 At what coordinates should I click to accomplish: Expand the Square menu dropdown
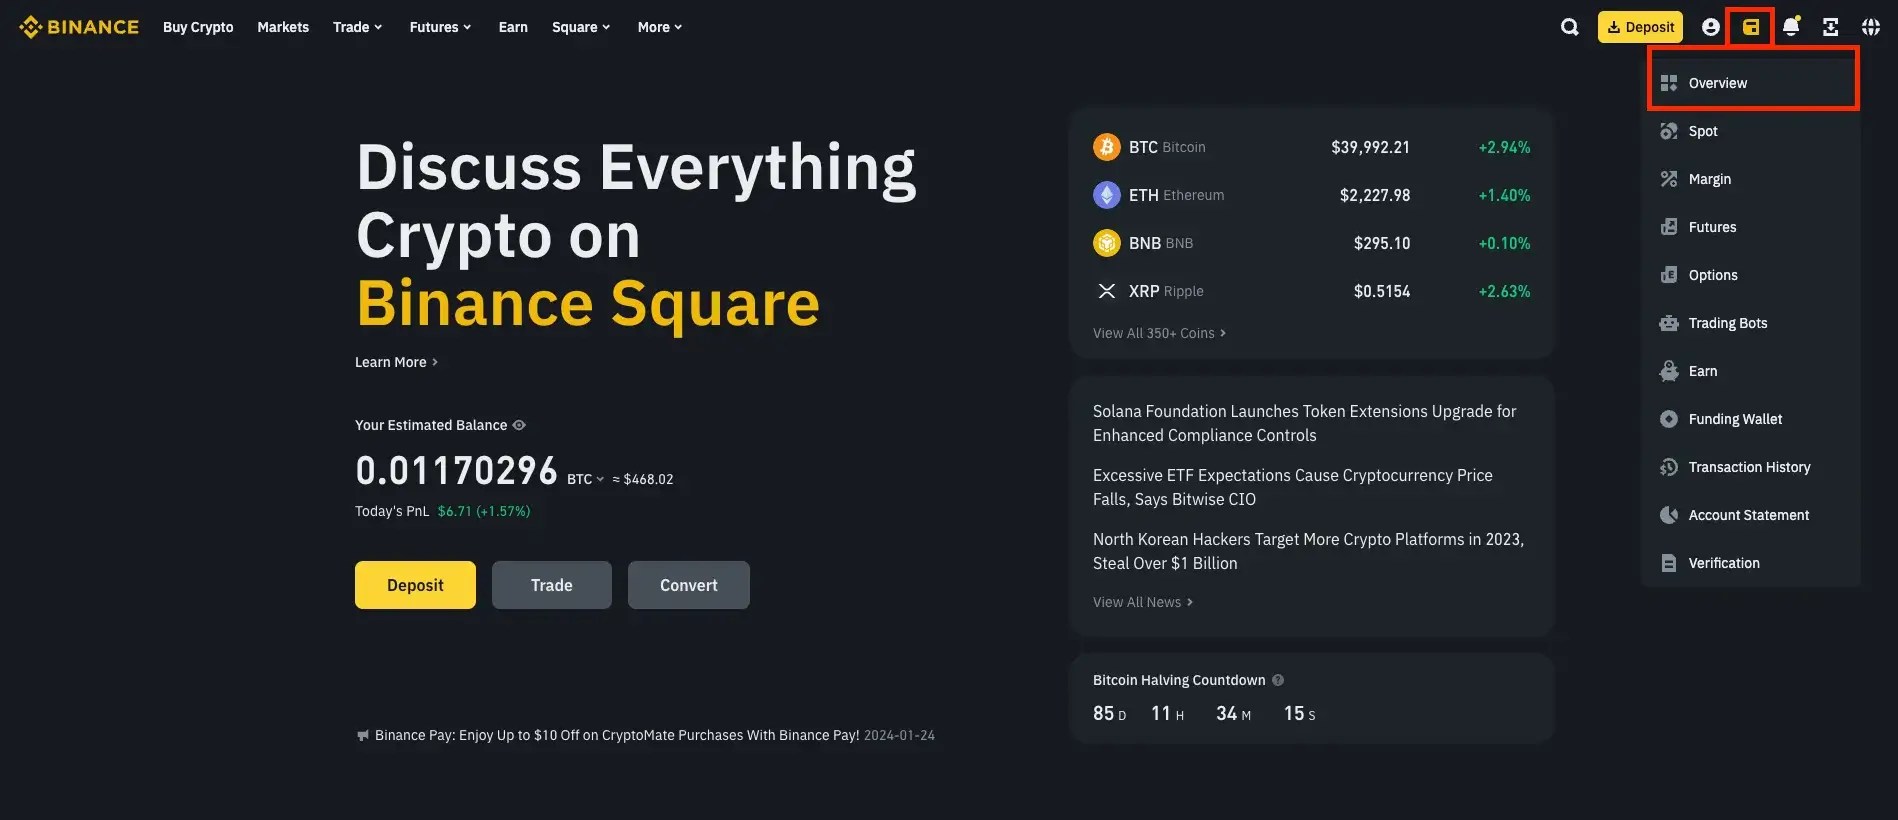581,27
